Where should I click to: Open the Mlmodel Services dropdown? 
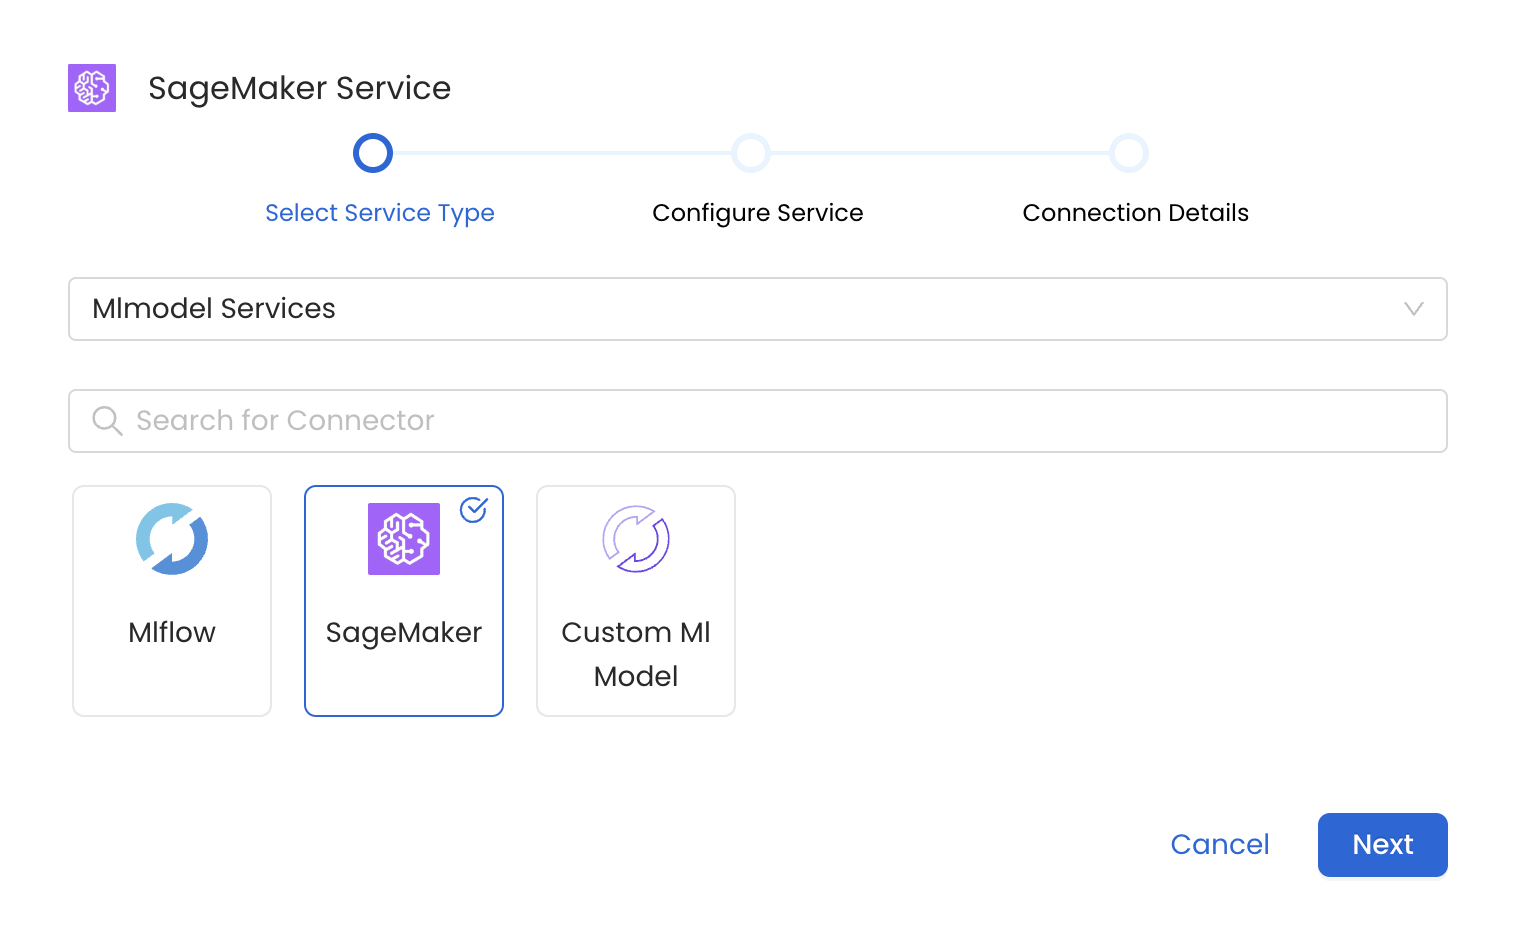(757, 309)
